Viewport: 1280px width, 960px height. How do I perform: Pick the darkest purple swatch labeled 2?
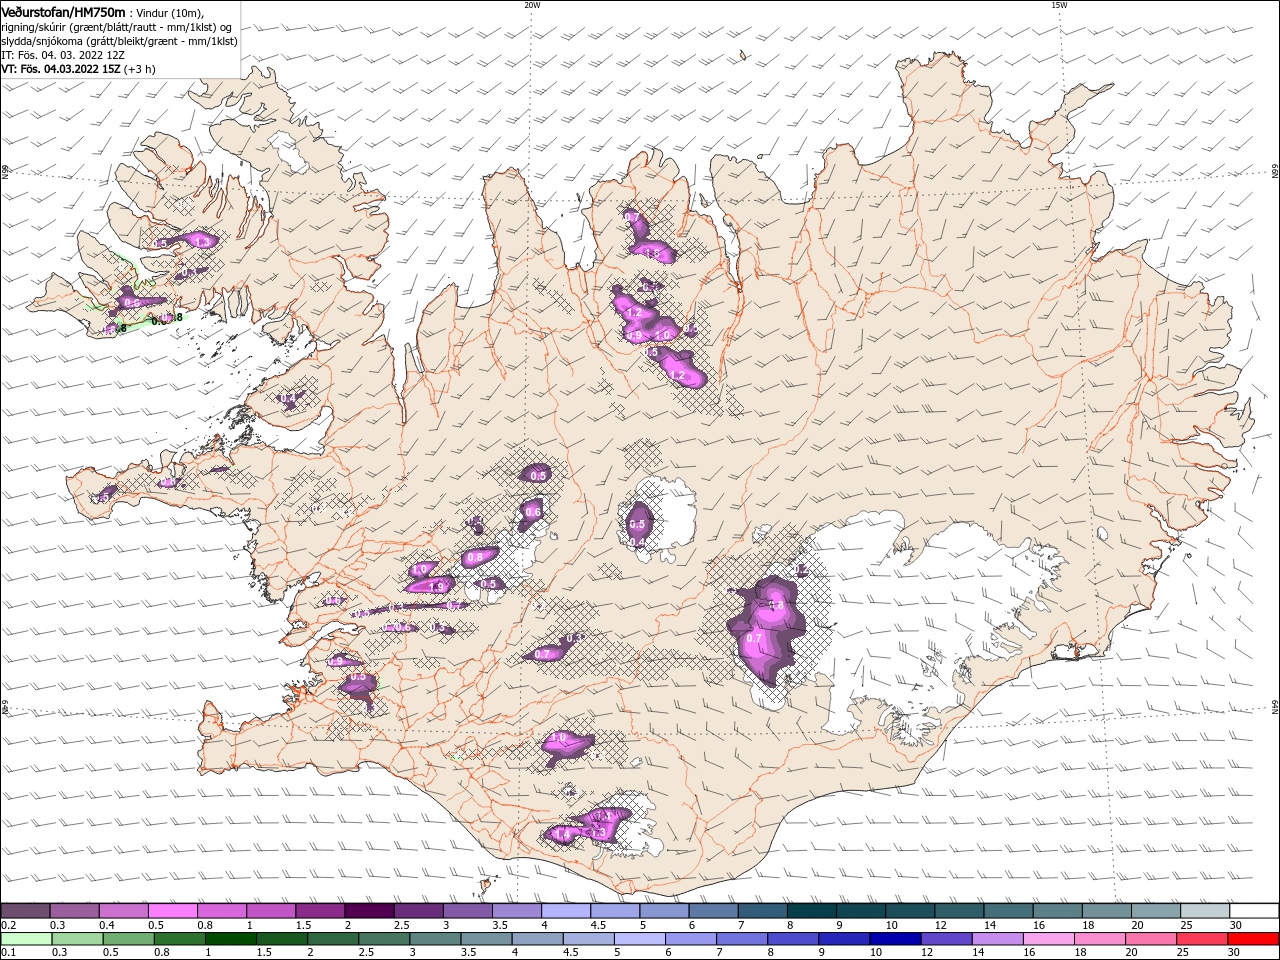(x=368, y=911)
